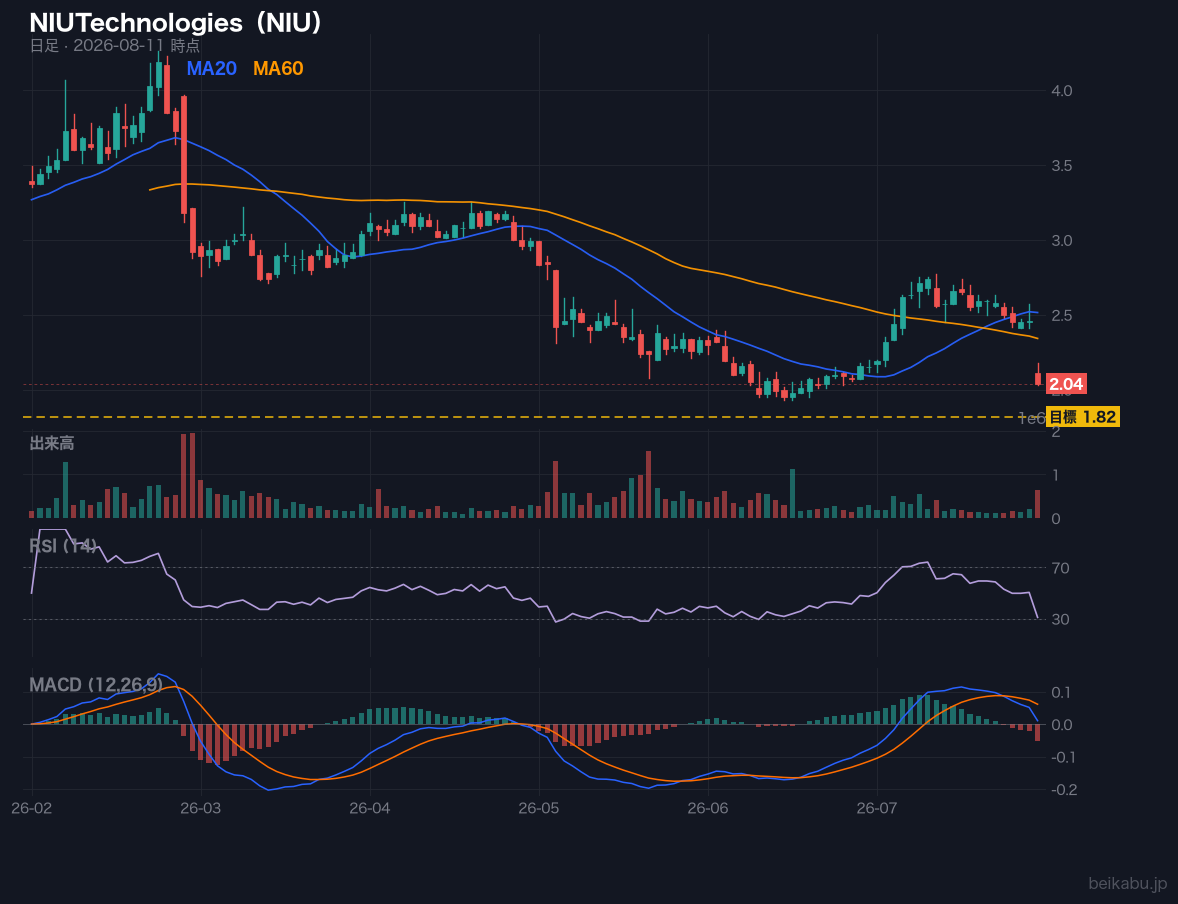1178x904 pixels.
Task: Click the 26-05 date axis label
Action: pos(539,809)
